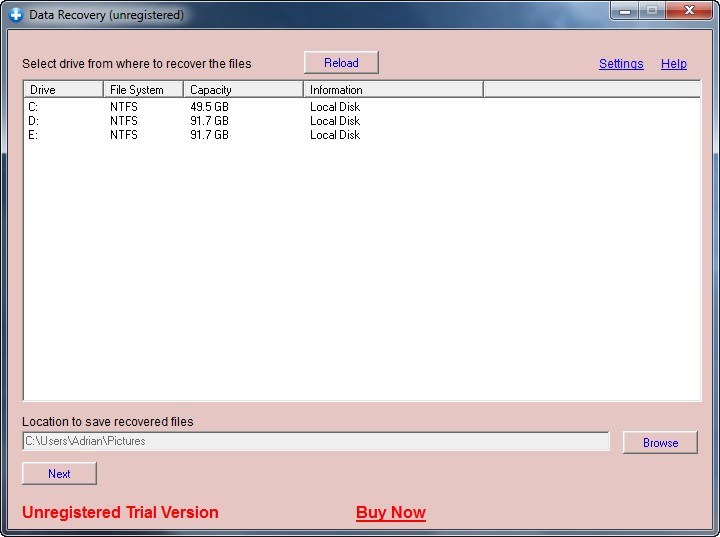Open the Settings link

pos(621,63)
